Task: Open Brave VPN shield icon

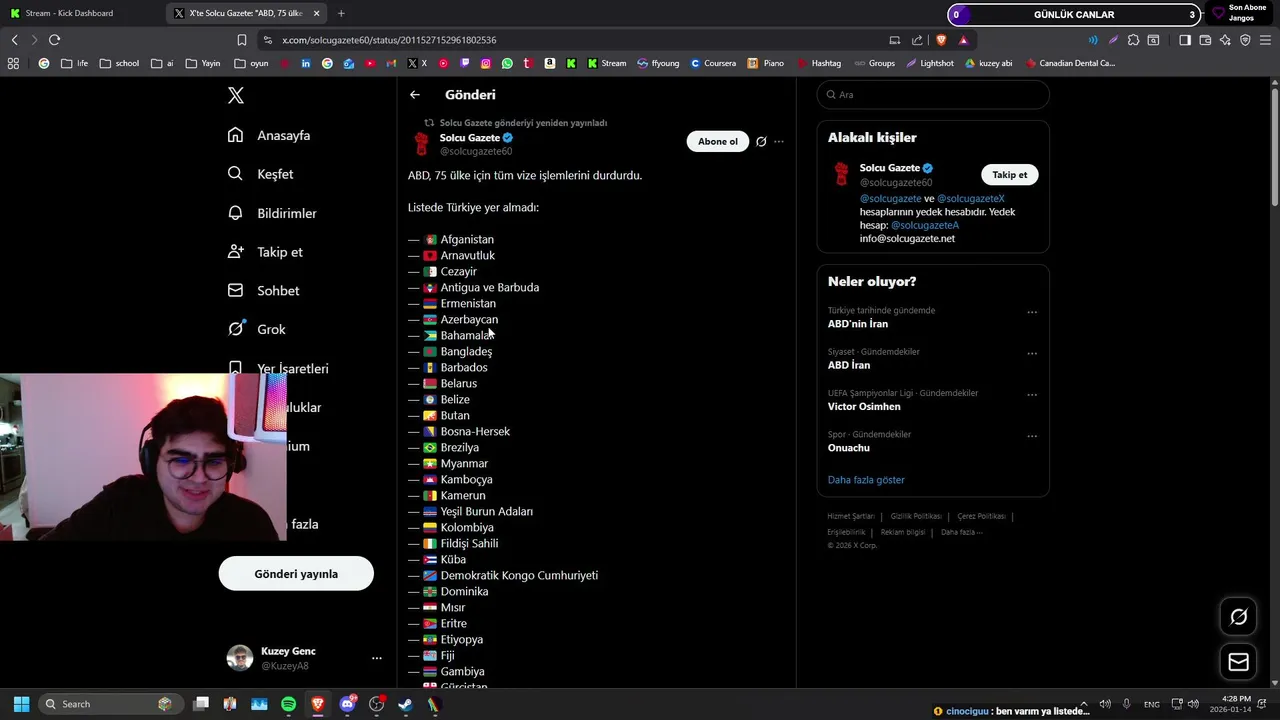Action: point(1245,40)
